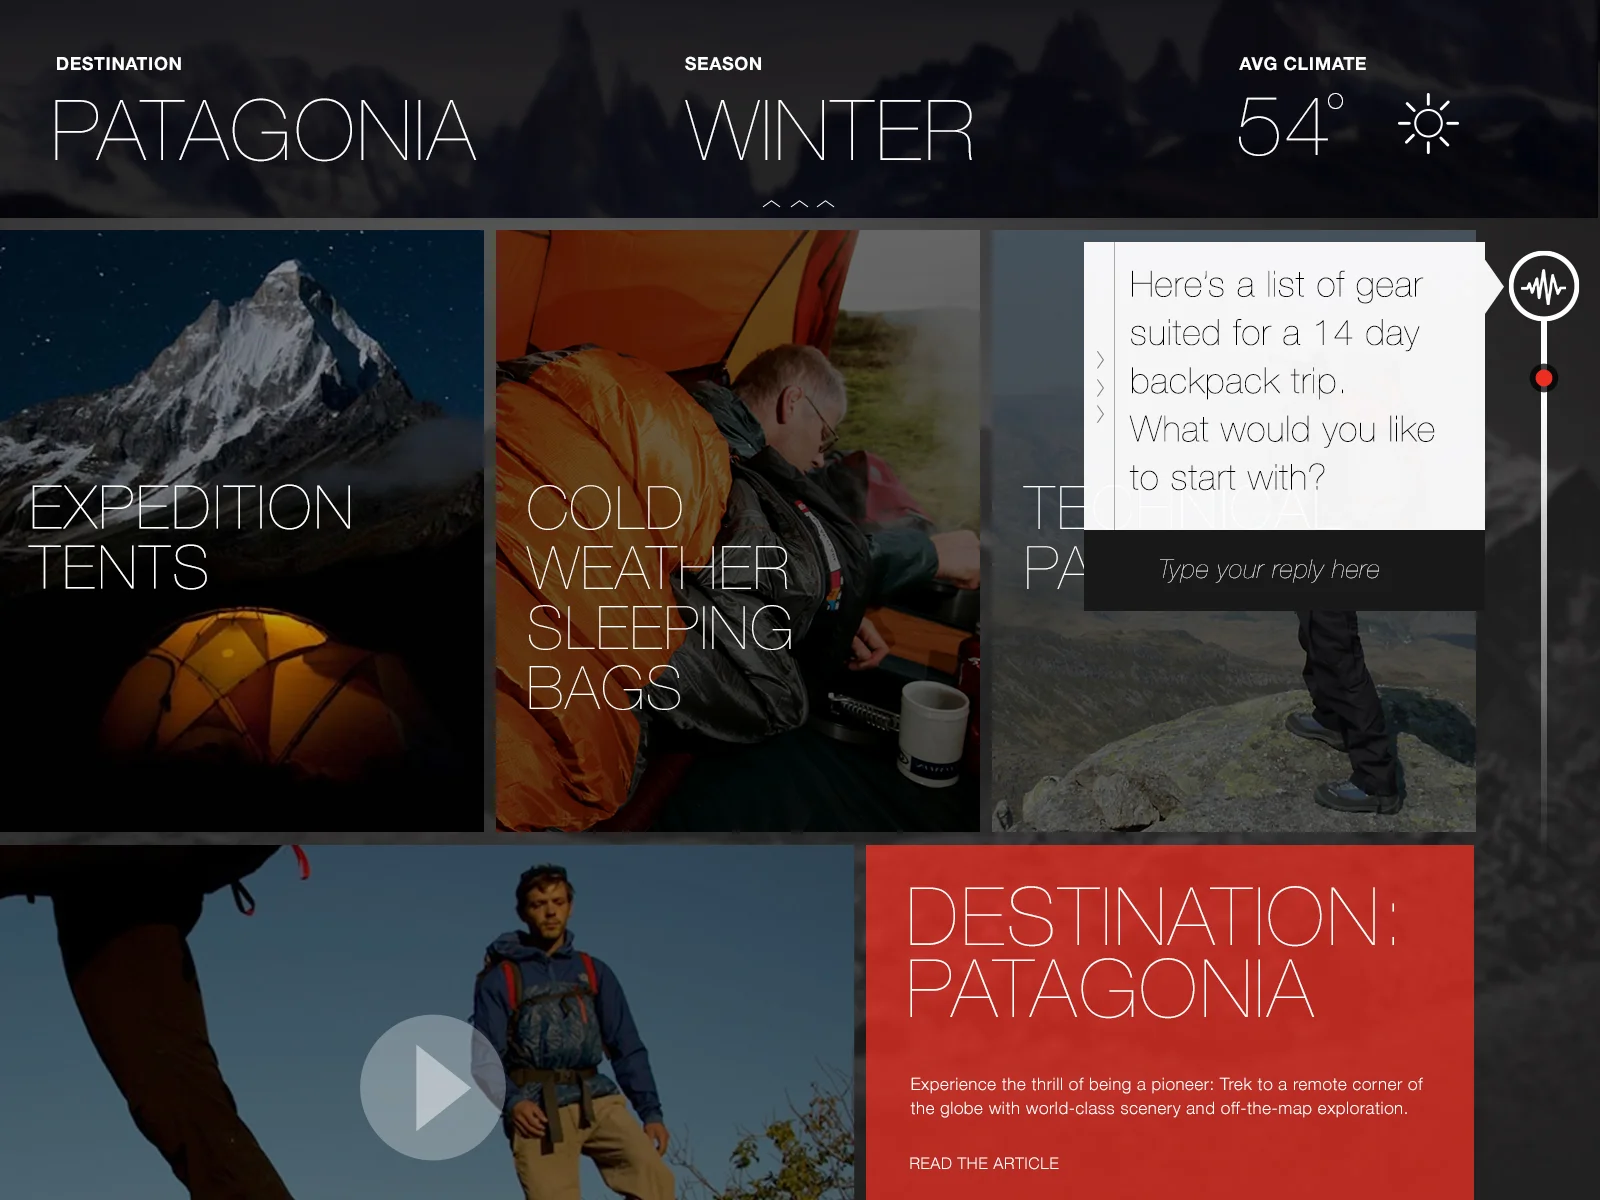Click the 'SEASON' label
The width and height of the screenshot is (1600, 1200).
tap(723, 64)
